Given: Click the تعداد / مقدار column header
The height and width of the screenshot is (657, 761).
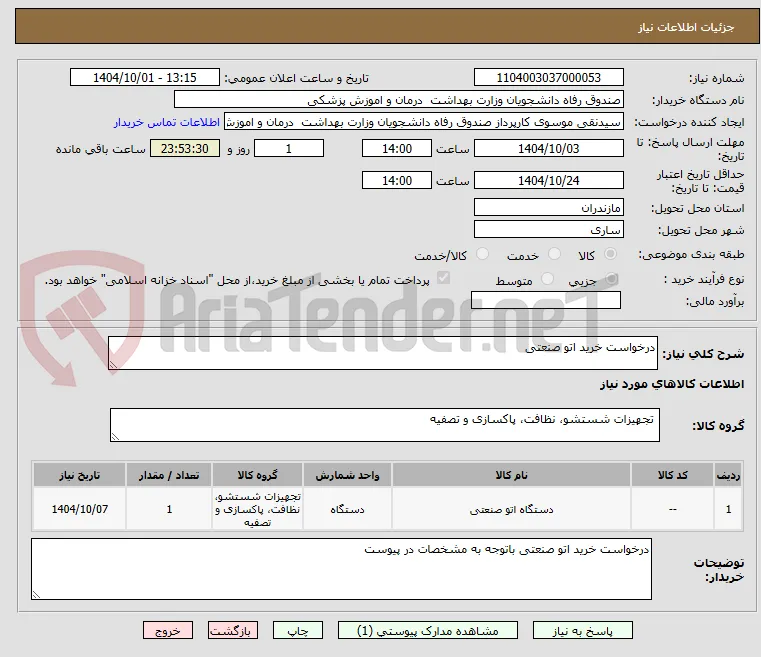Looking at the screenshot, I should (169, 475).
